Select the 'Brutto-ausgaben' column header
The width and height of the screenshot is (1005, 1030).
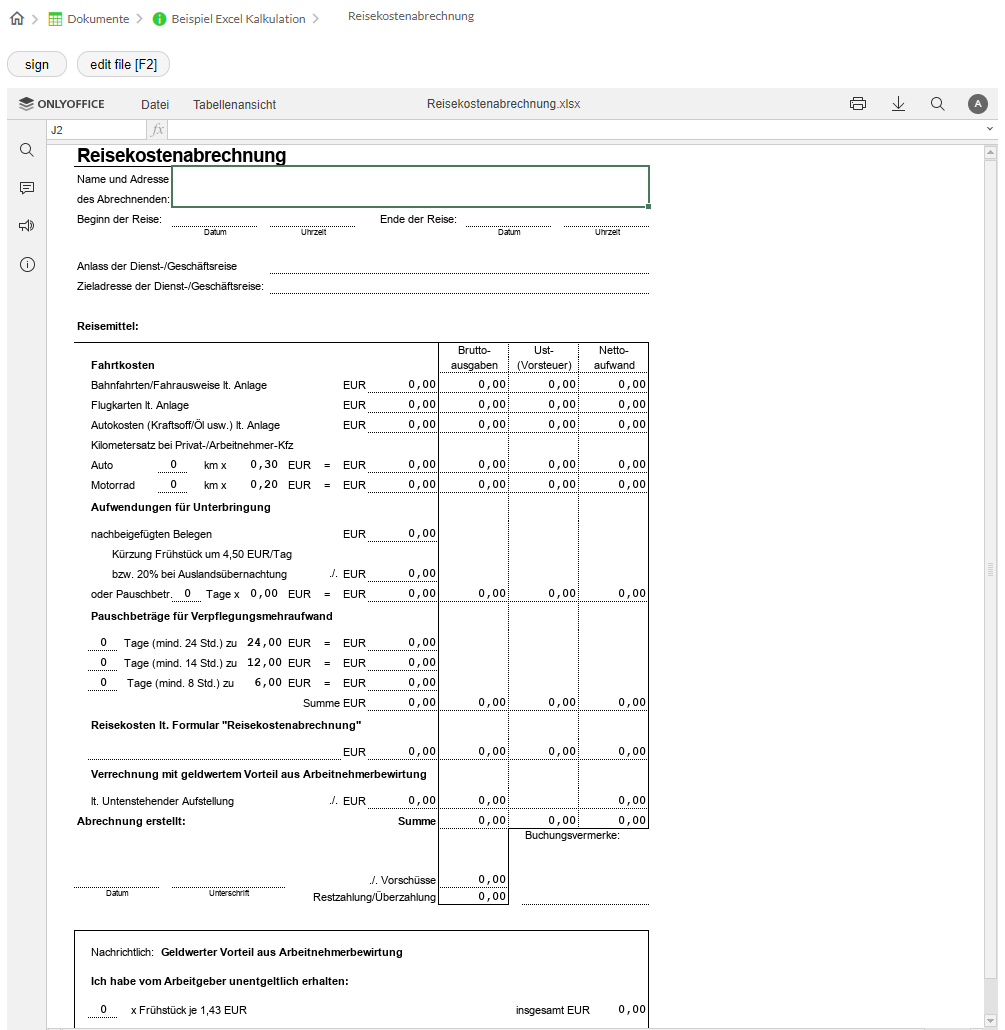(474, 358)
